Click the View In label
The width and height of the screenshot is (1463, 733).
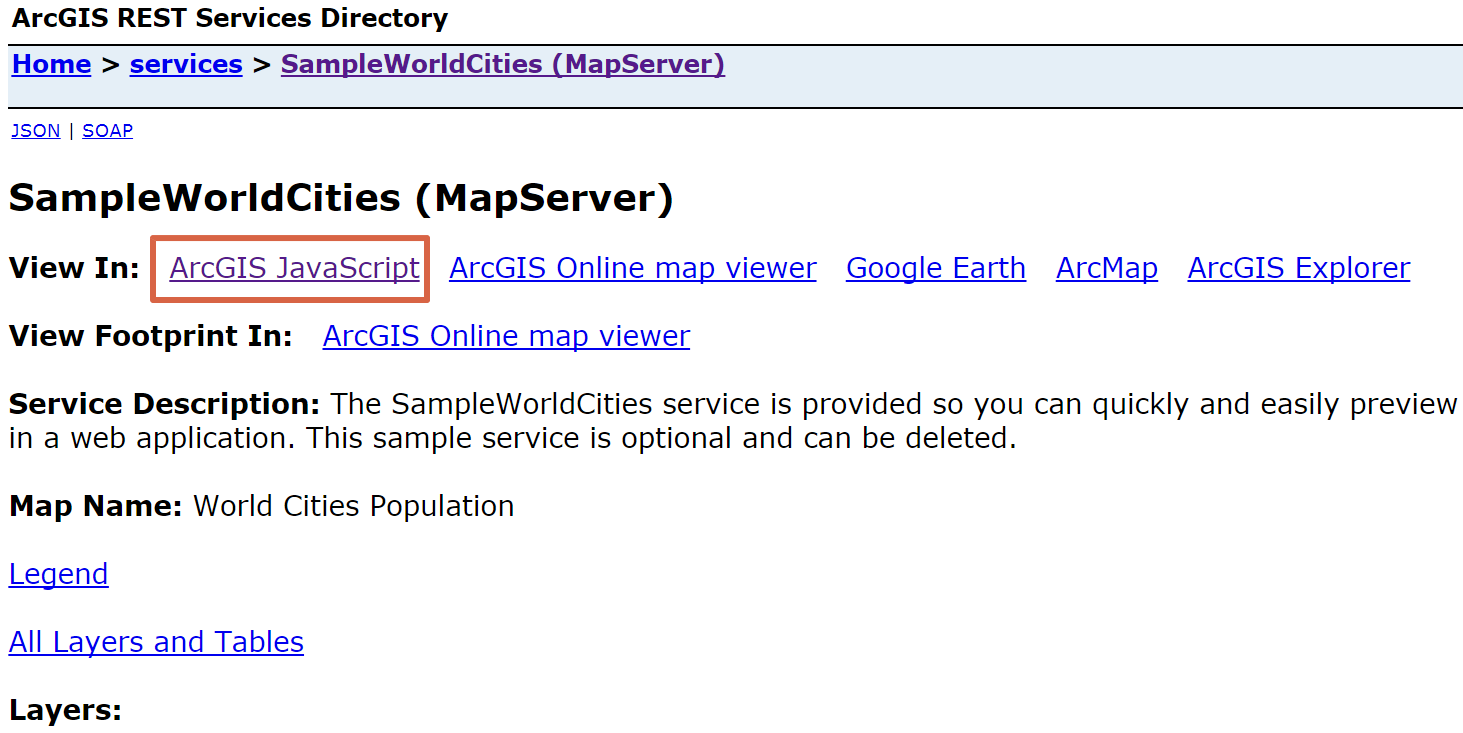pos(74,268)
